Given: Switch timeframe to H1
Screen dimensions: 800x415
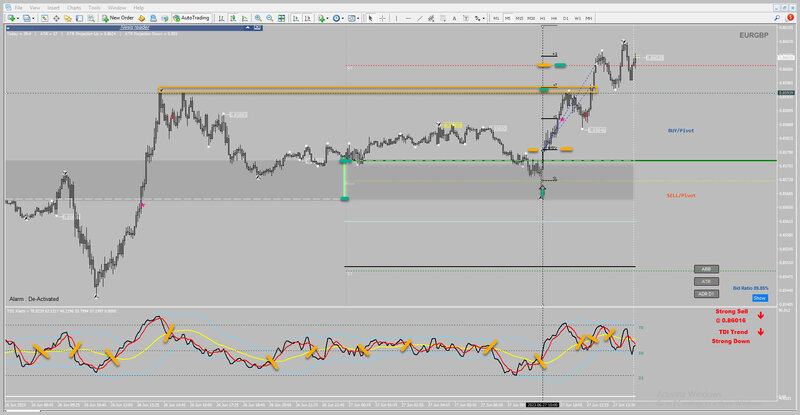Looking at the screenshot, I should (542, 18).
